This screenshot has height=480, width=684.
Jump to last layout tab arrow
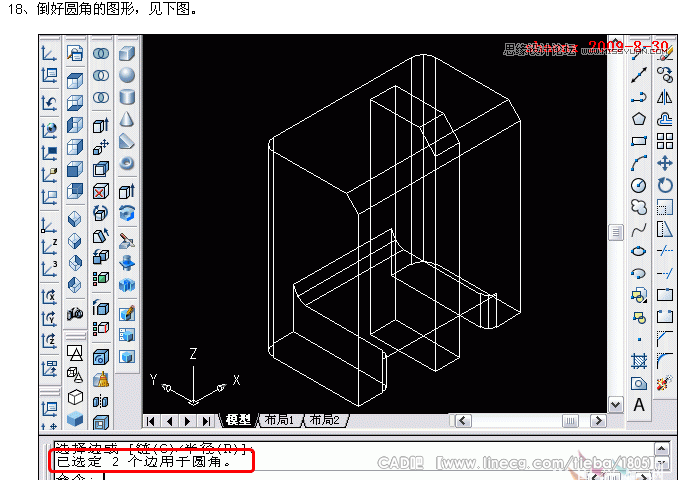(205, 421)
